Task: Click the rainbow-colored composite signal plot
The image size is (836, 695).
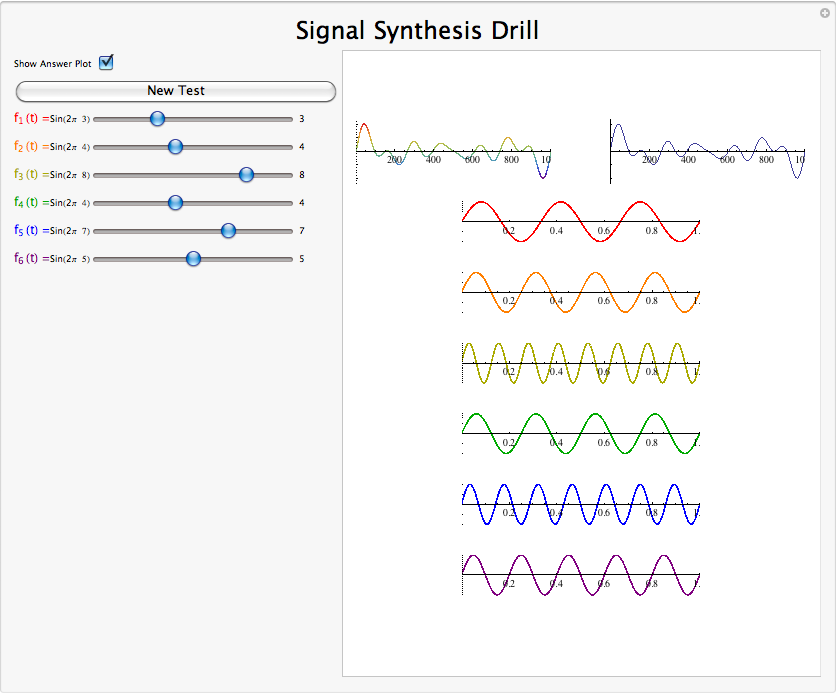Action: (453, 151)
